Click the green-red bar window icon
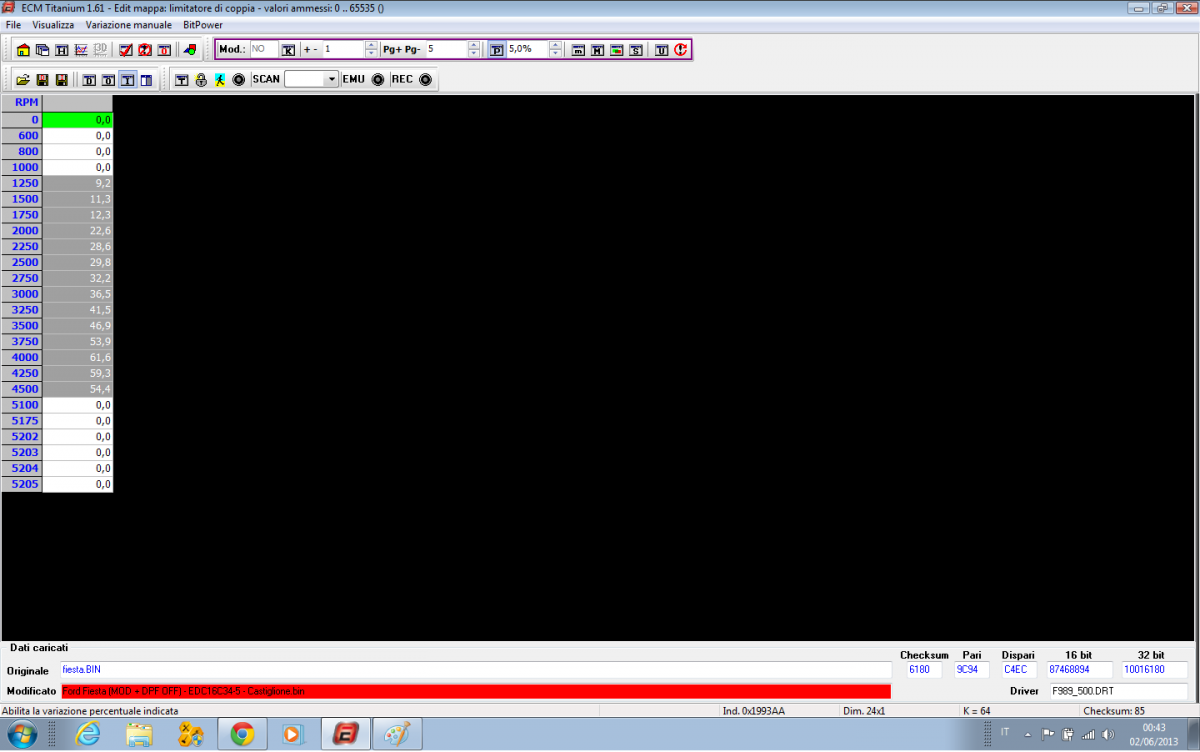1200x752 pixels. 617,50
